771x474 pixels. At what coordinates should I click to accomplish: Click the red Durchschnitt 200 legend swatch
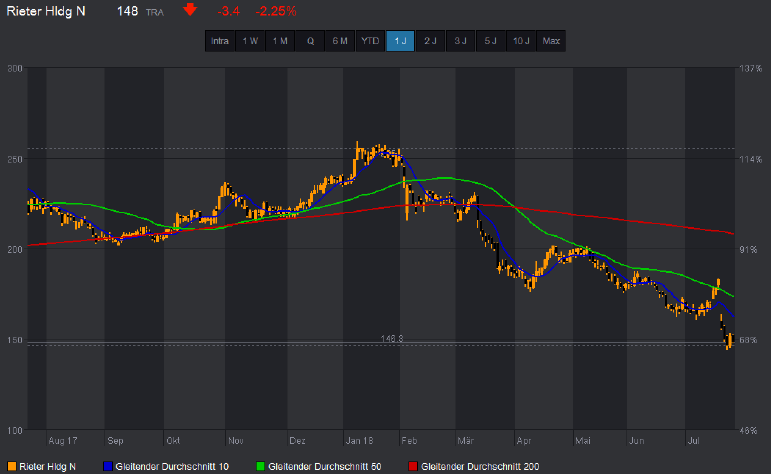(x=414, y=466)
